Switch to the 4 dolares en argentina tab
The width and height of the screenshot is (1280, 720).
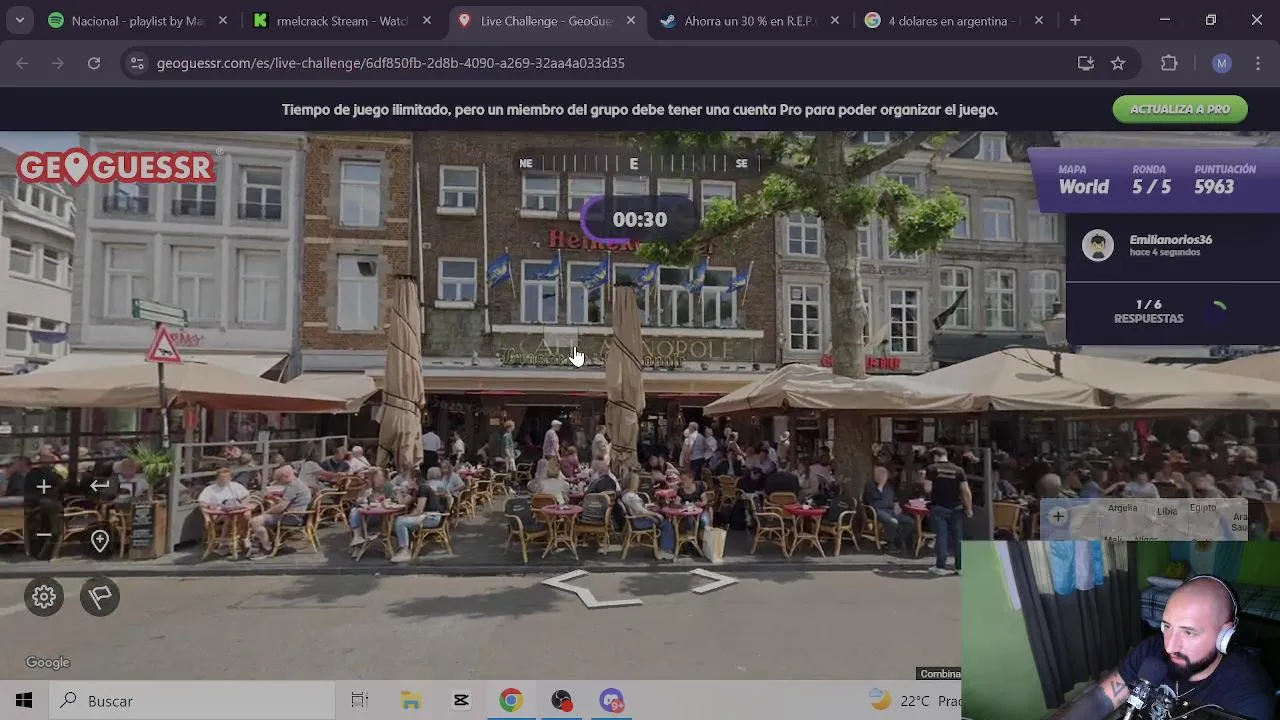click(x=954, y=20)
